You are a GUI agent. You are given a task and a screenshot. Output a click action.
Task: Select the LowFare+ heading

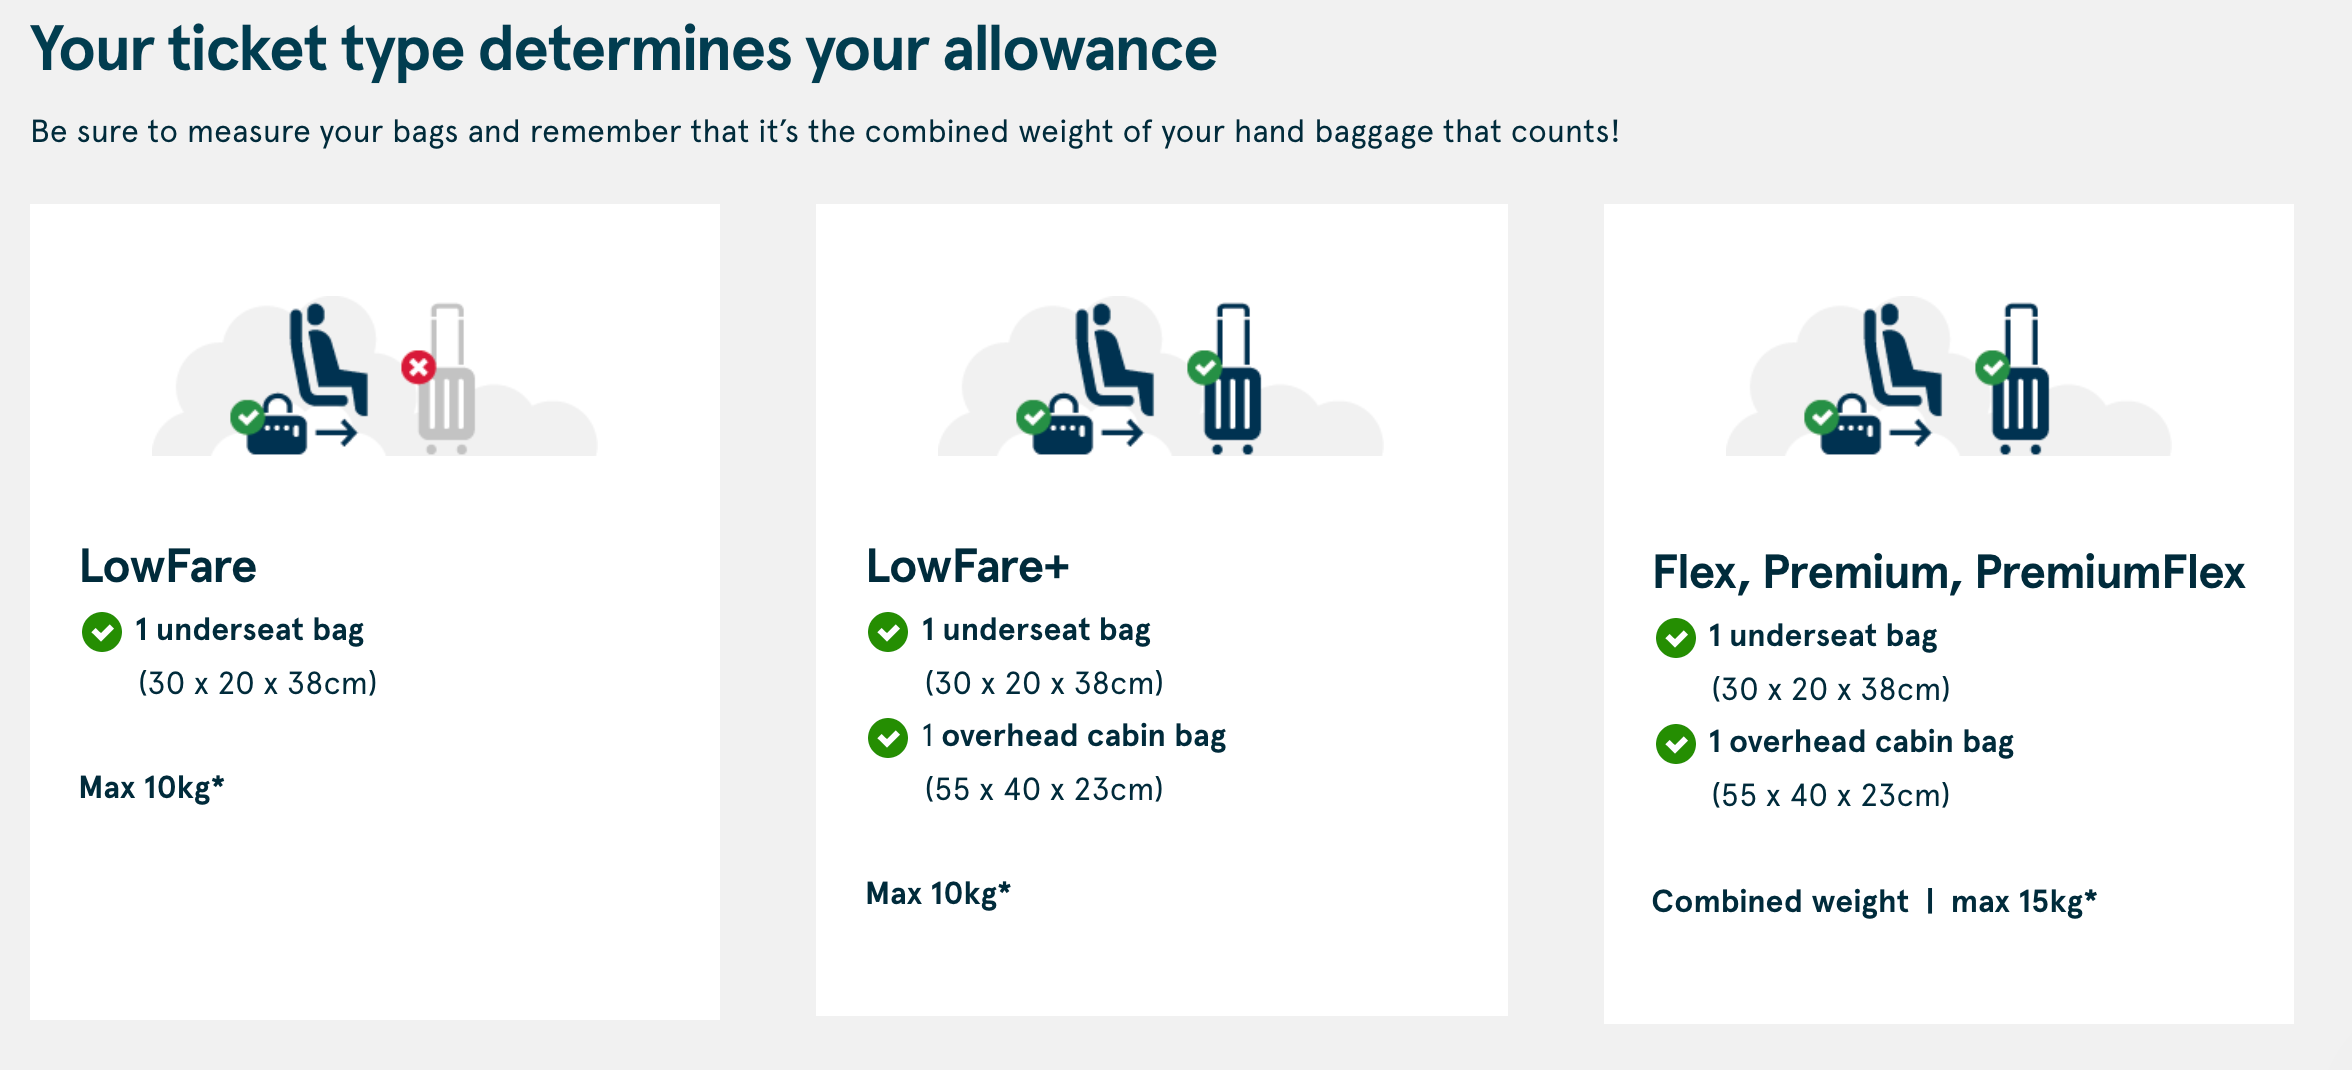[967, 567]
